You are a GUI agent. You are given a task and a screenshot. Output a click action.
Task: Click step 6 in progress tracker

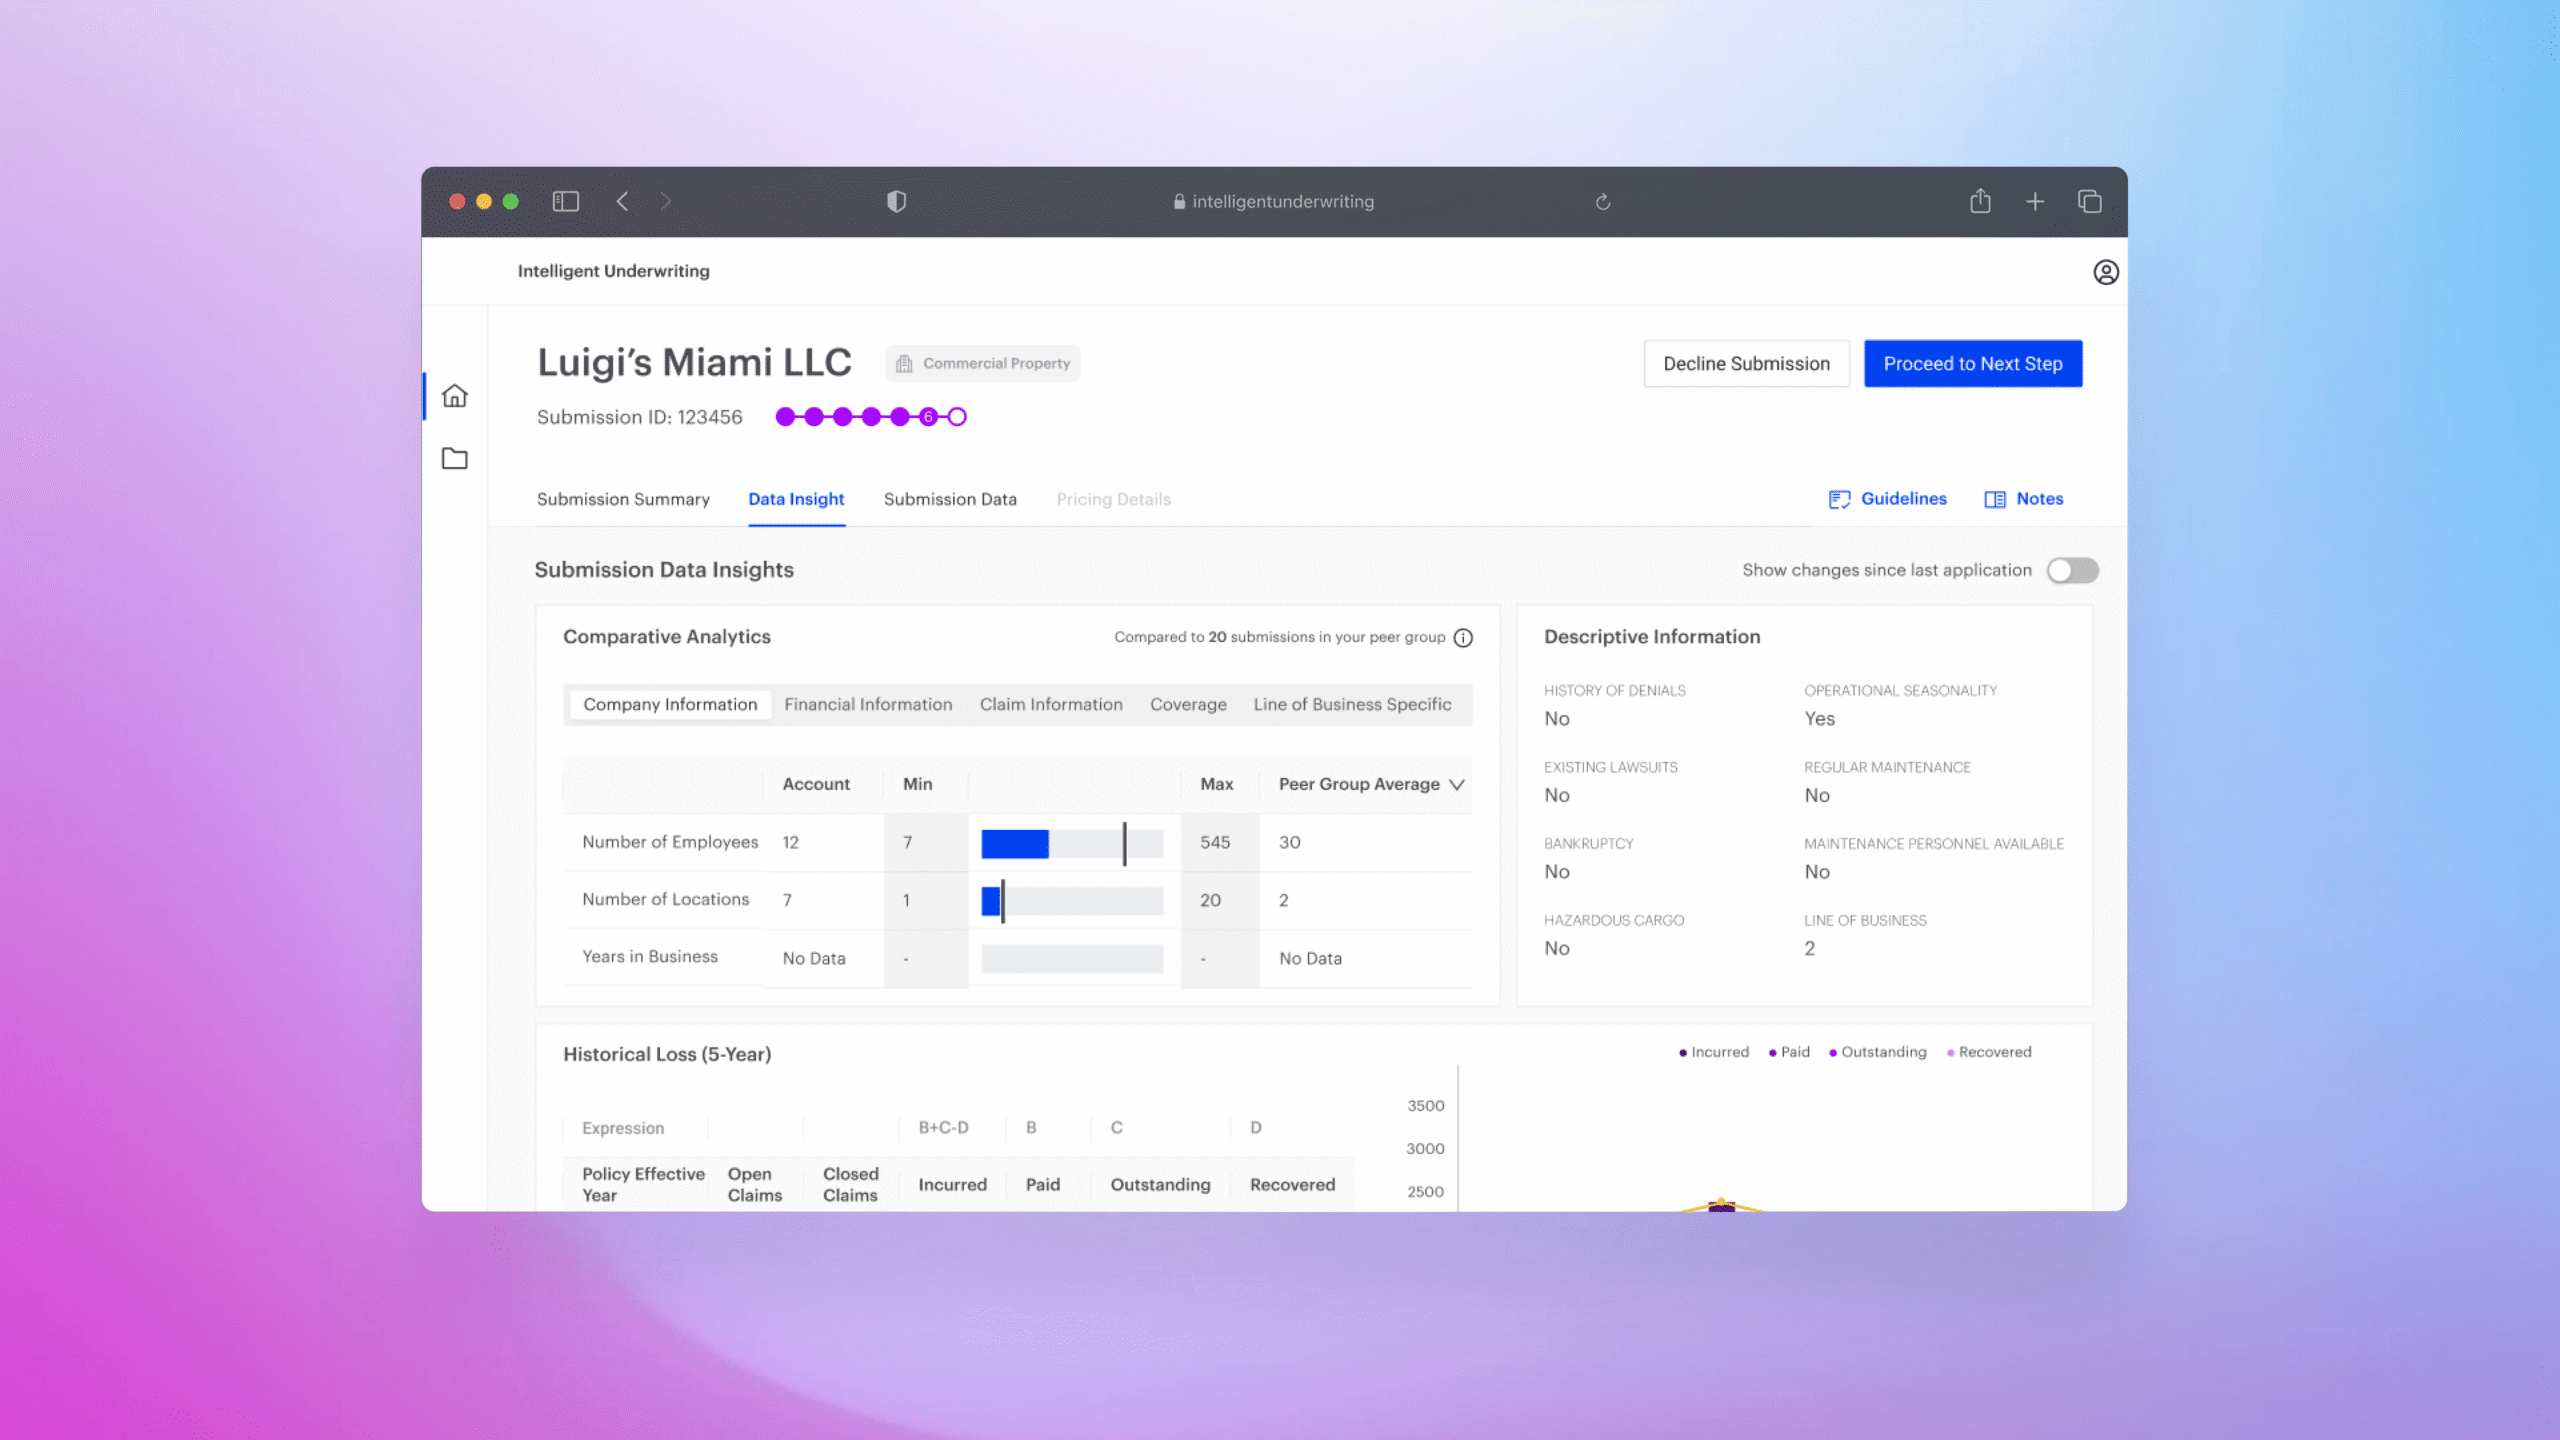[928, 417]
